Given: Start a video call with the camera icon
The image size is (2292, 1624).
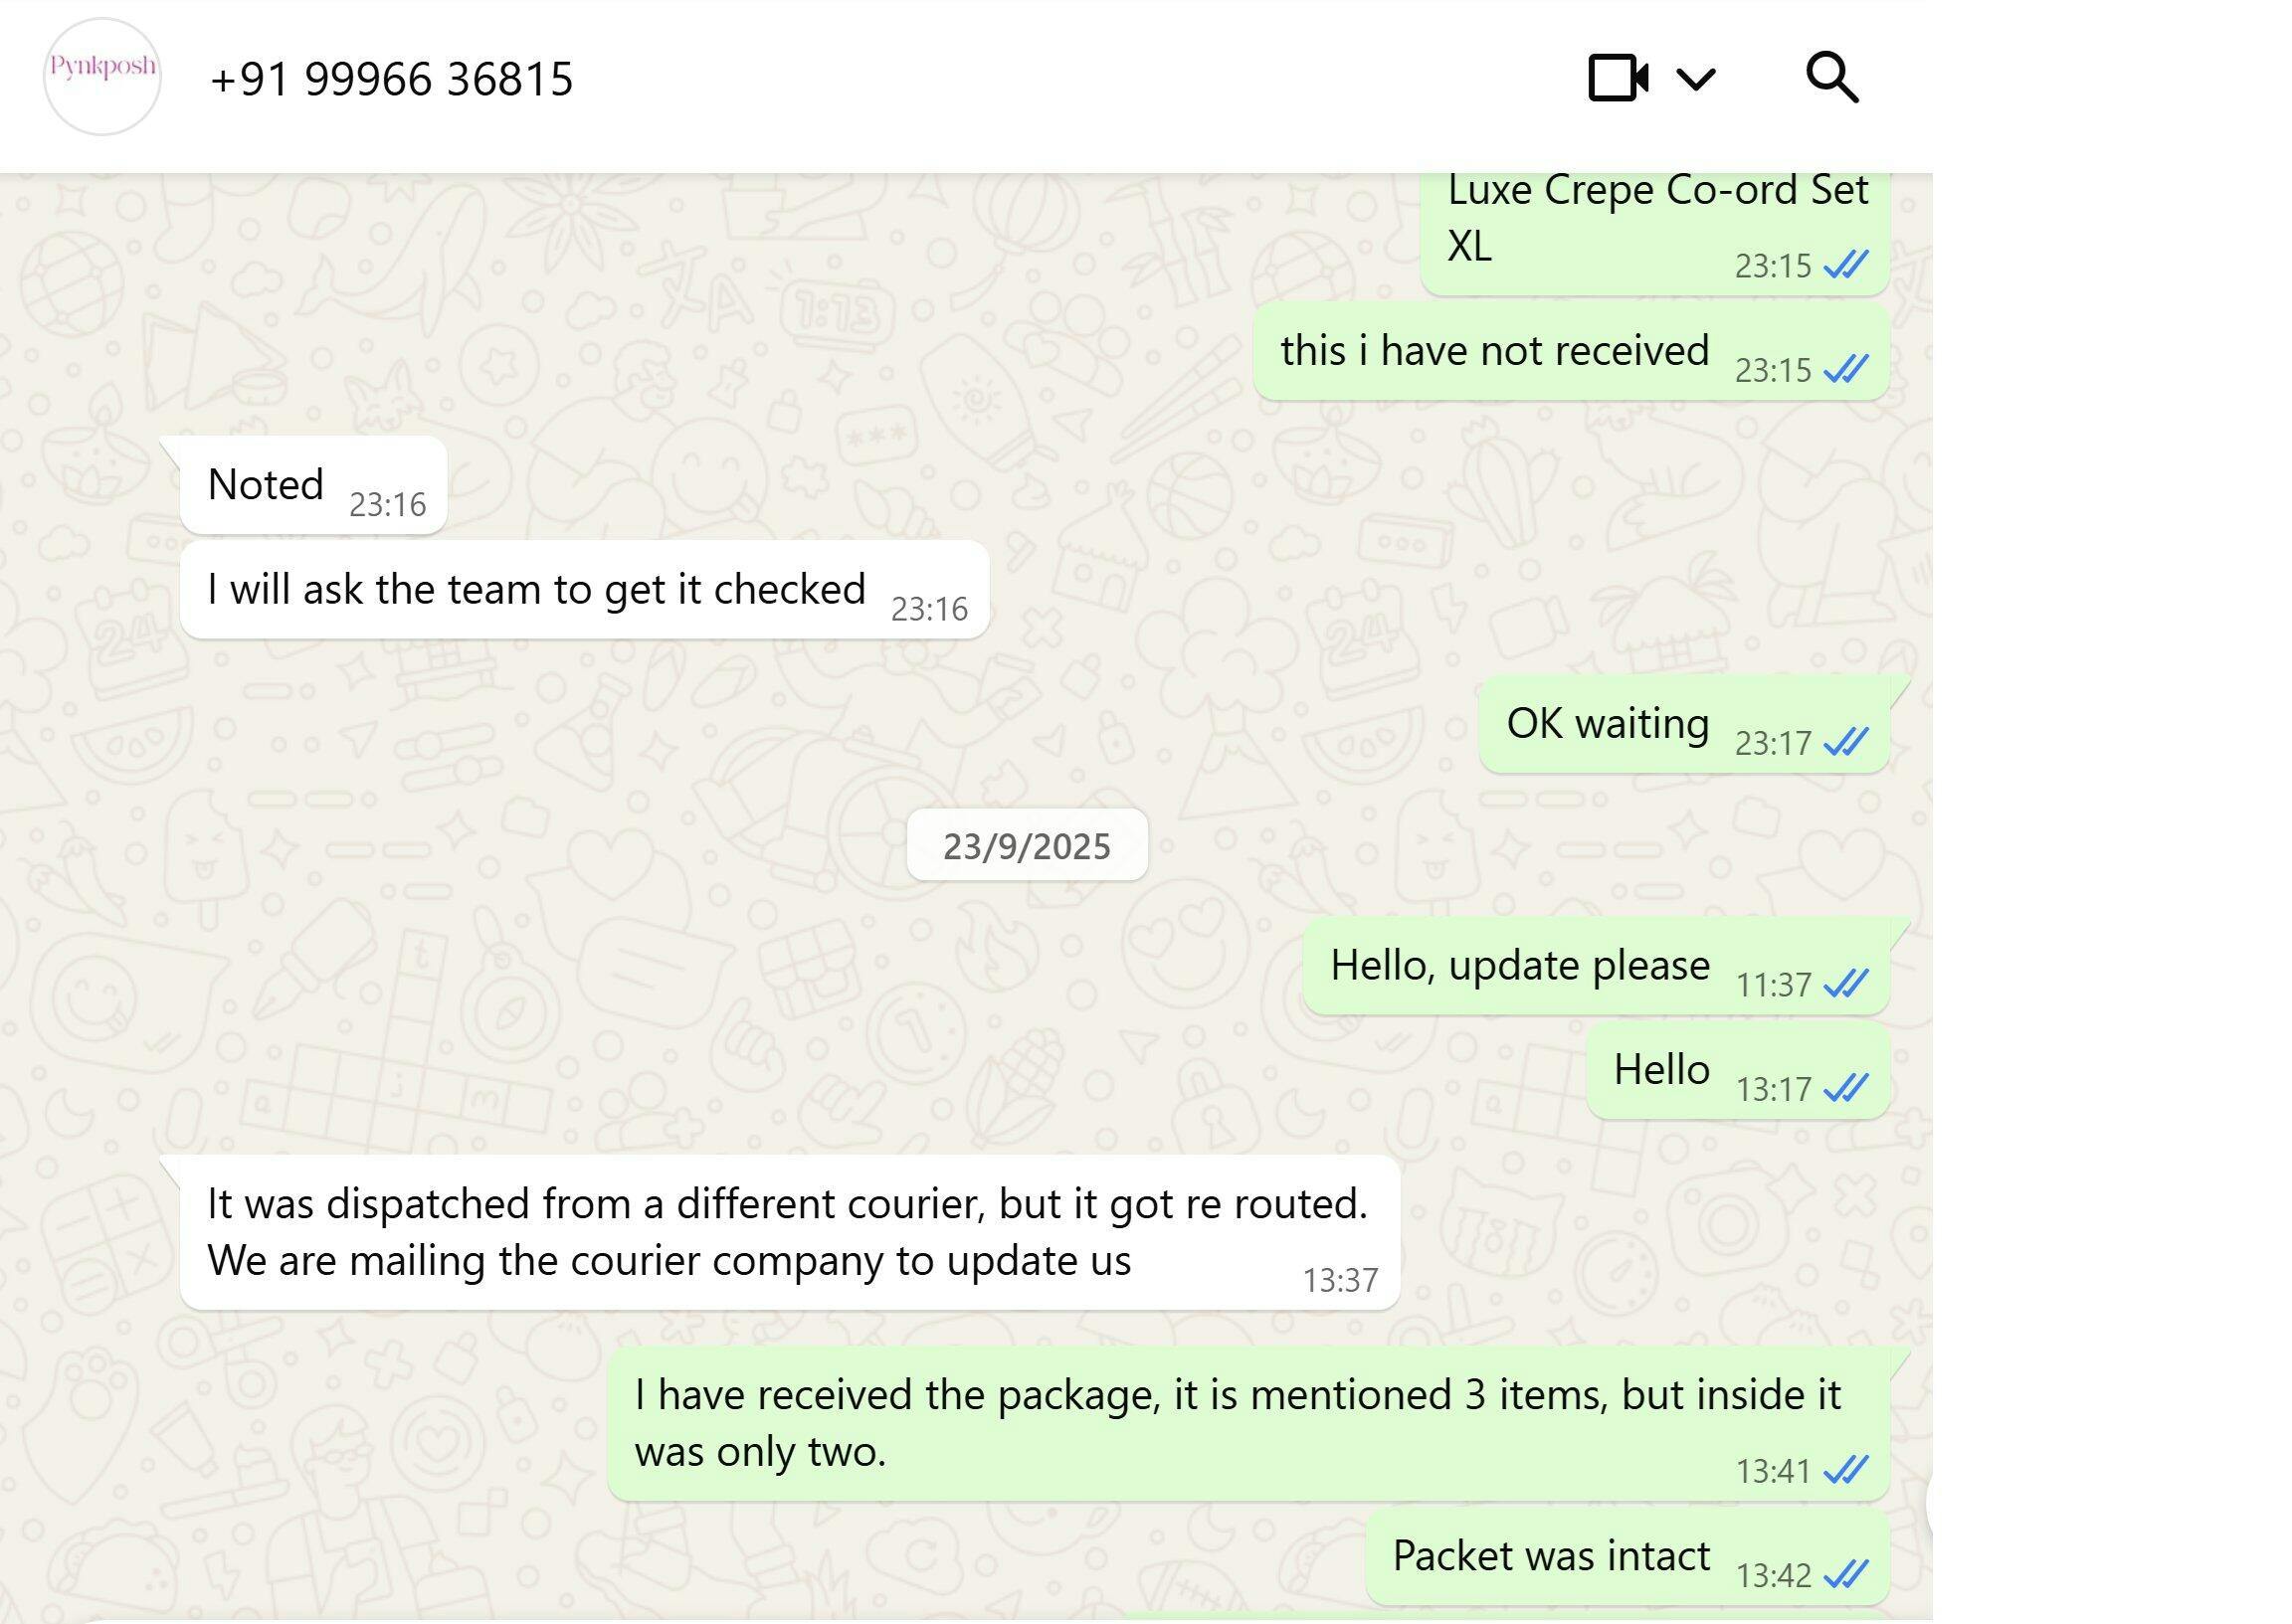Looking at the screenshot, I should pyautogui.click(x=1618, y=78).
